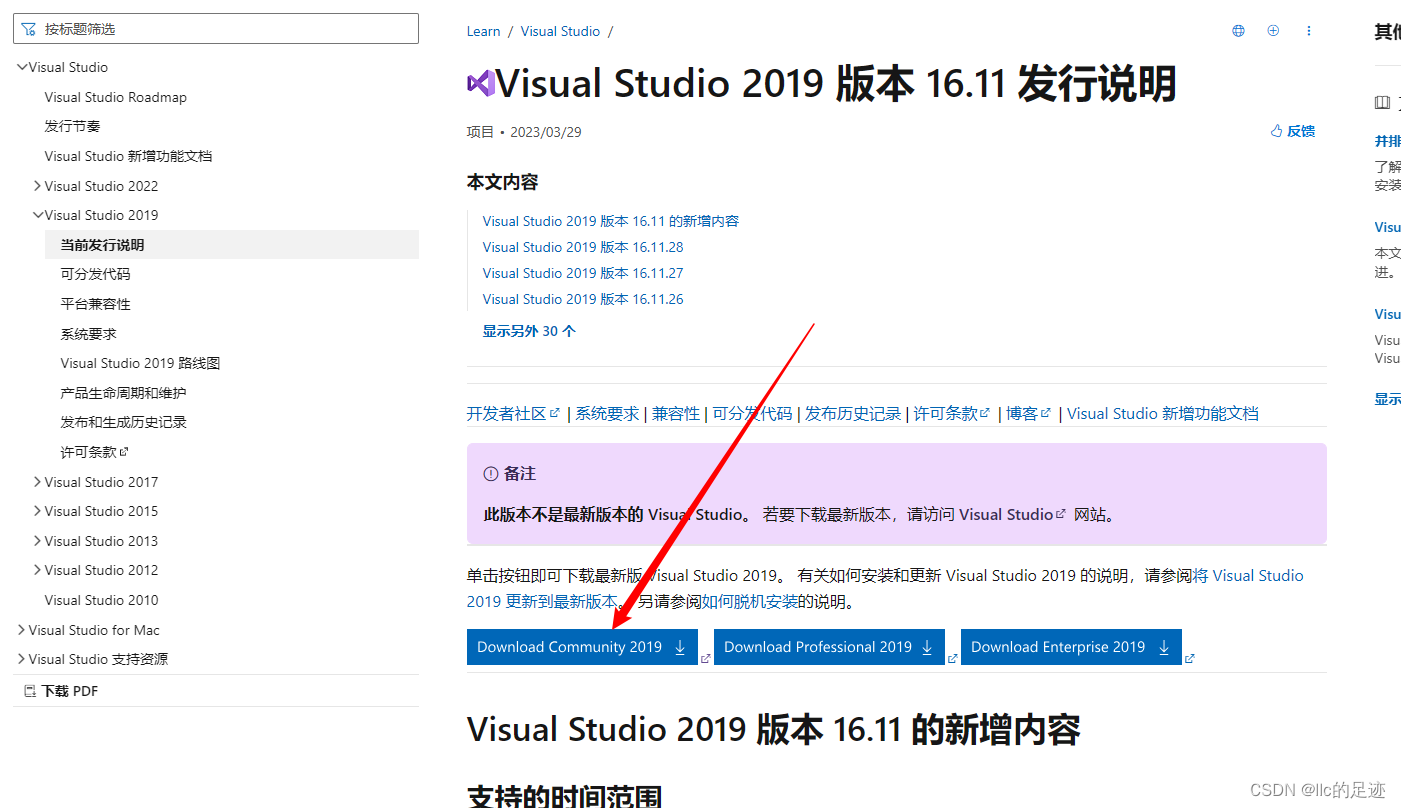Click the 兼容性 link in the link bar
This screenshot has width=1401, height=808.
coord(676,413)
